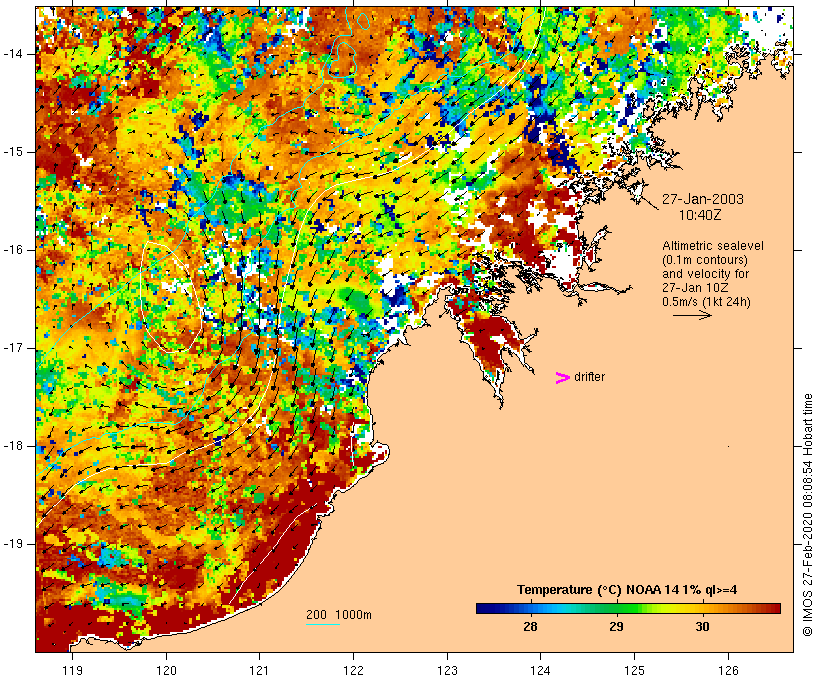Click latitude axis label '-14'
820x680 pixels.
13,53
